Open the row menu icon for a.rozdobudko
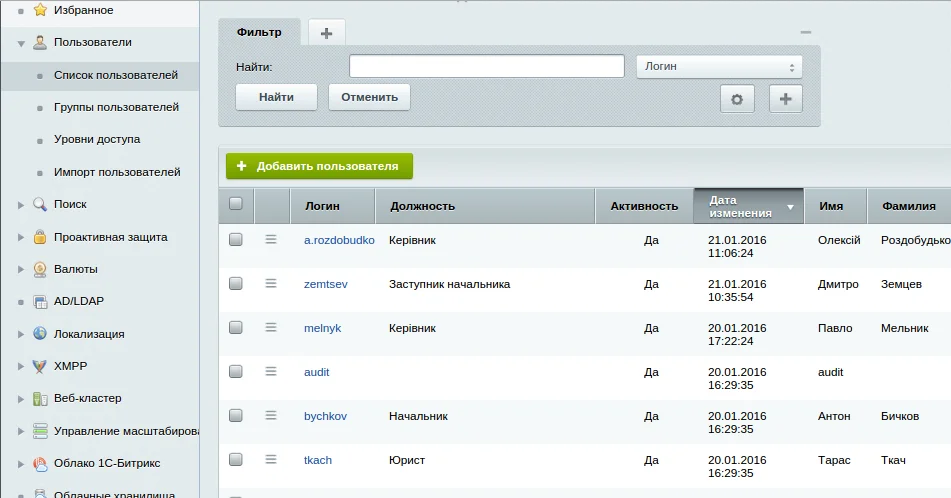 pos(271,240)
